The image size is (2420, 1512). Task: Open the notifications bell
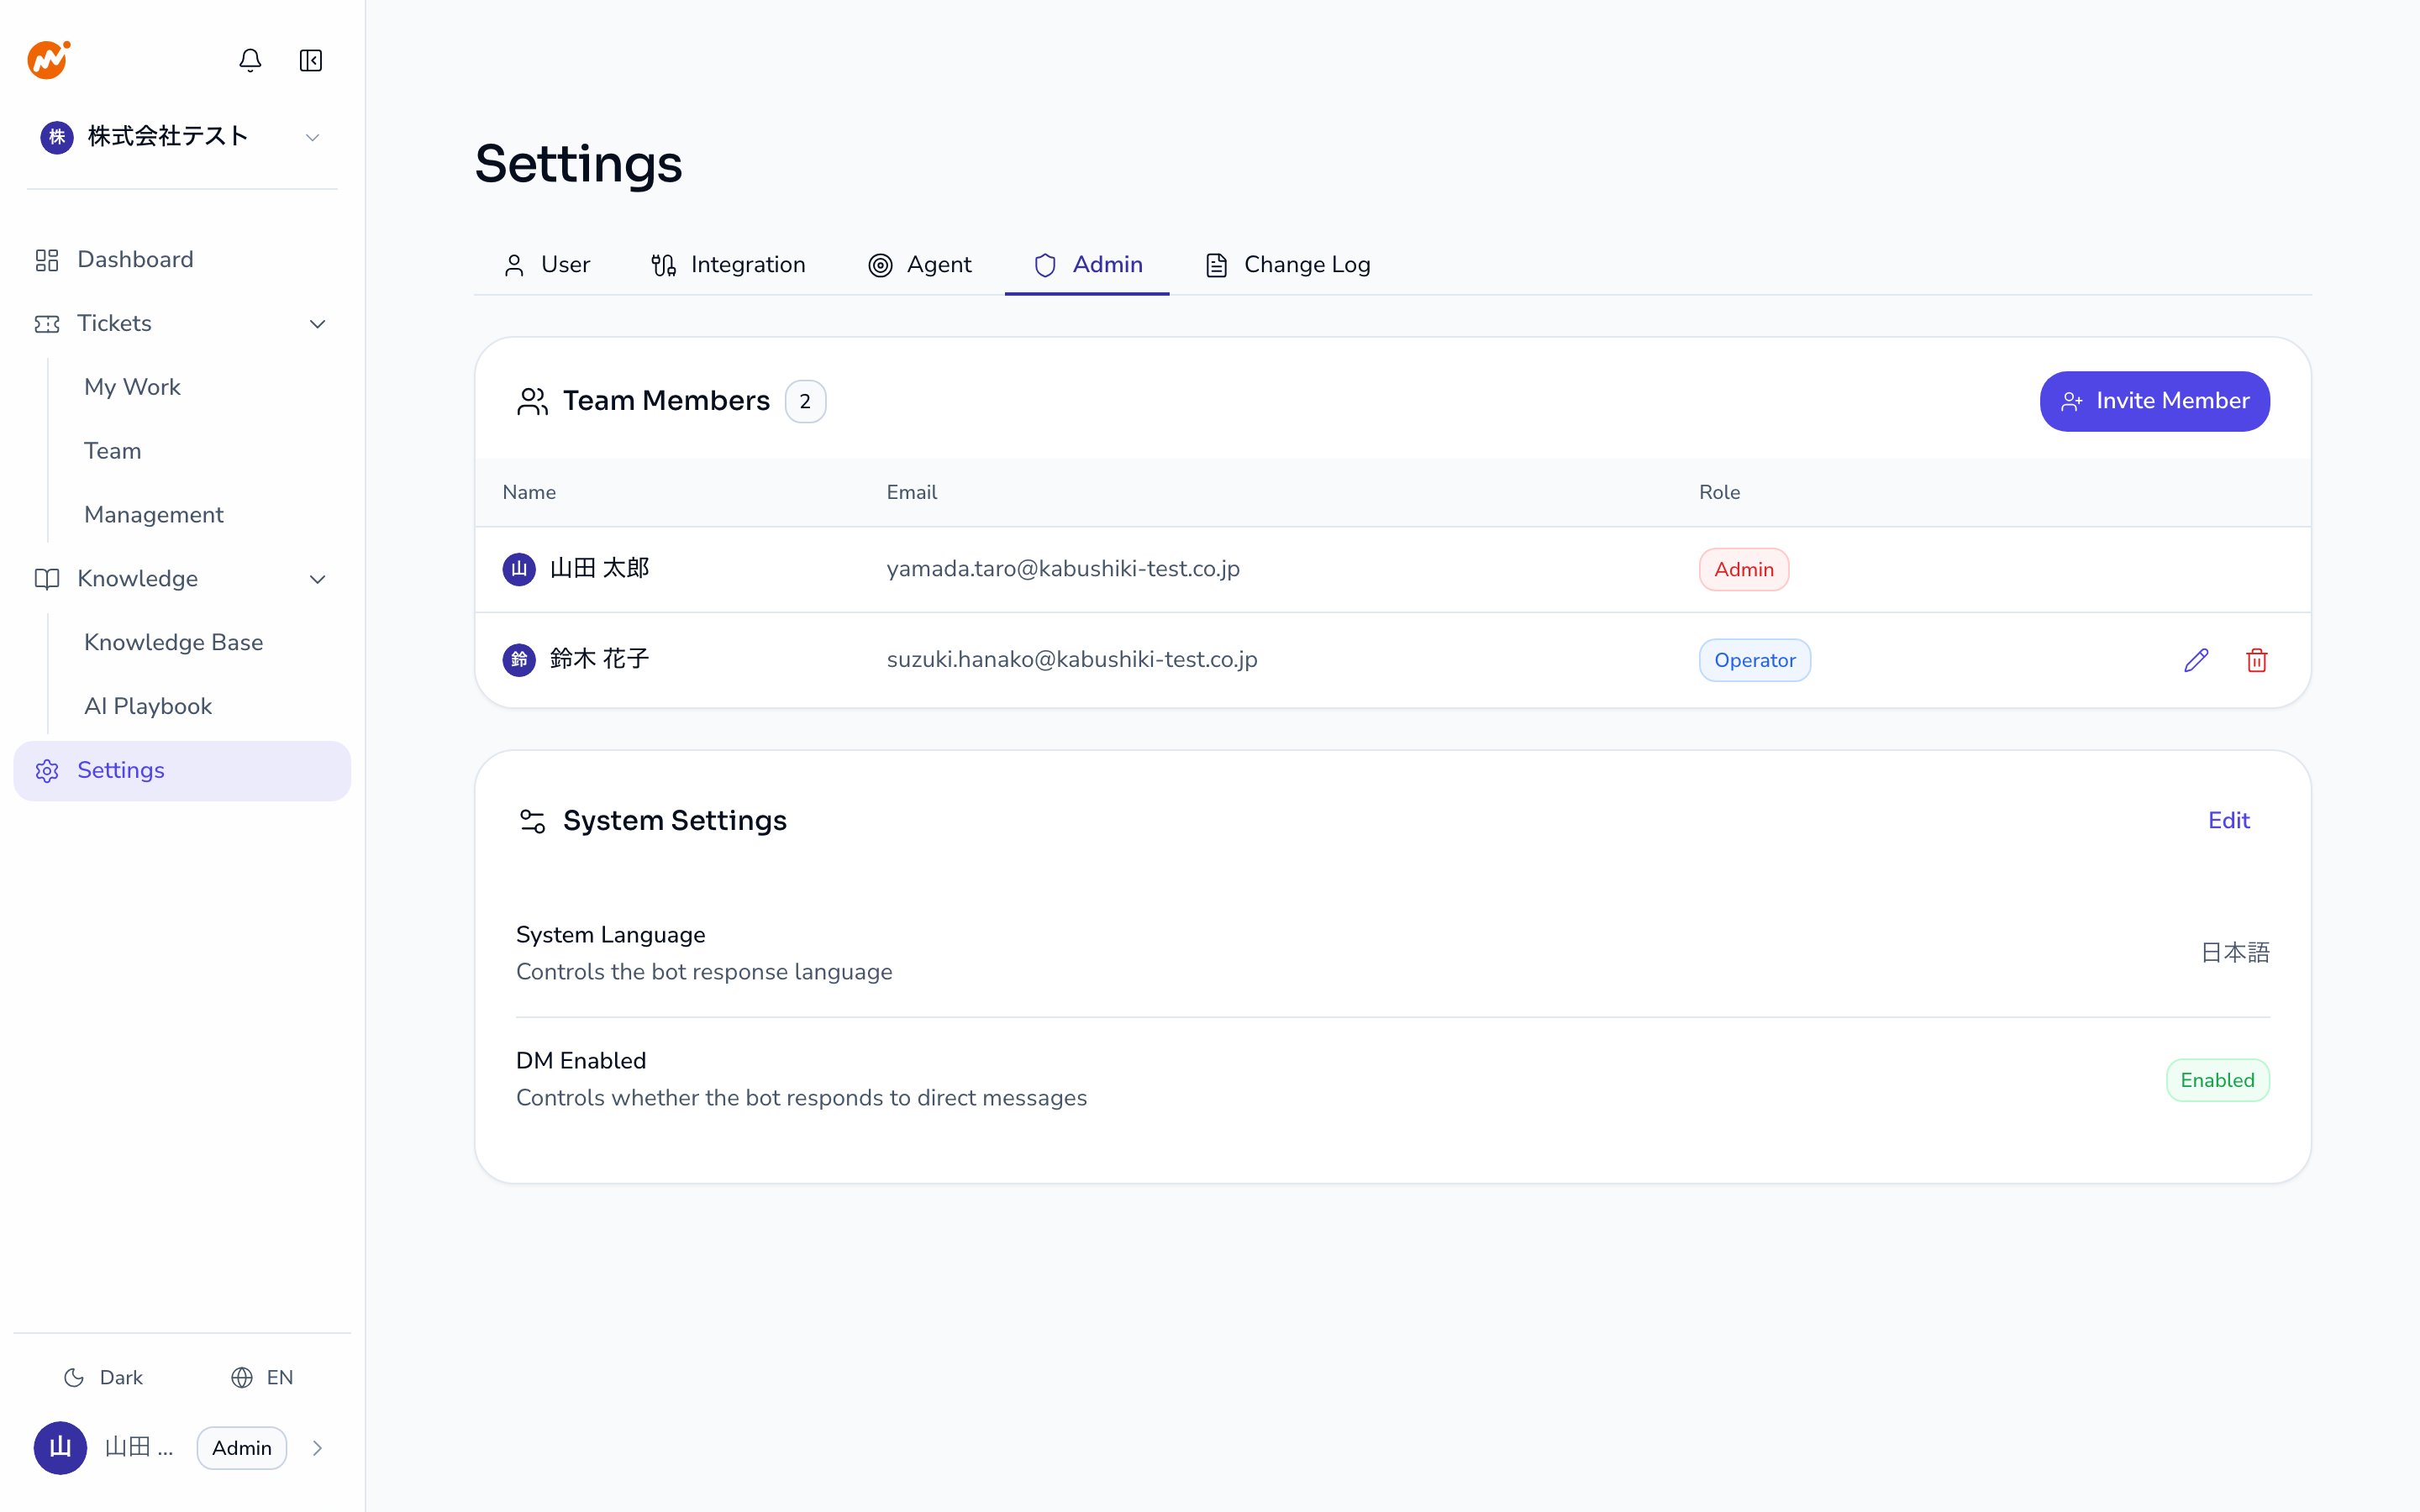point(250,61)
